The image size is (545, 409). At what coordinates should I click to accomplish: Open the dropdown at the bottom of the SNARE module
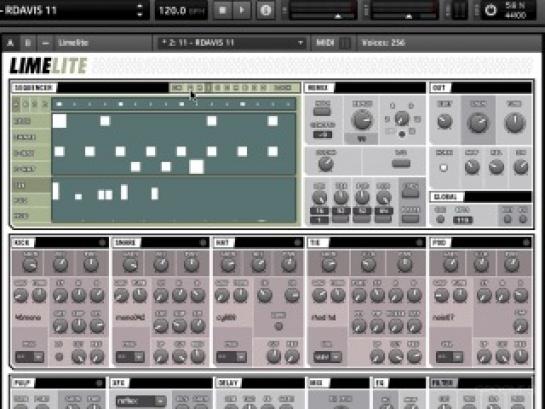[130, 357]
